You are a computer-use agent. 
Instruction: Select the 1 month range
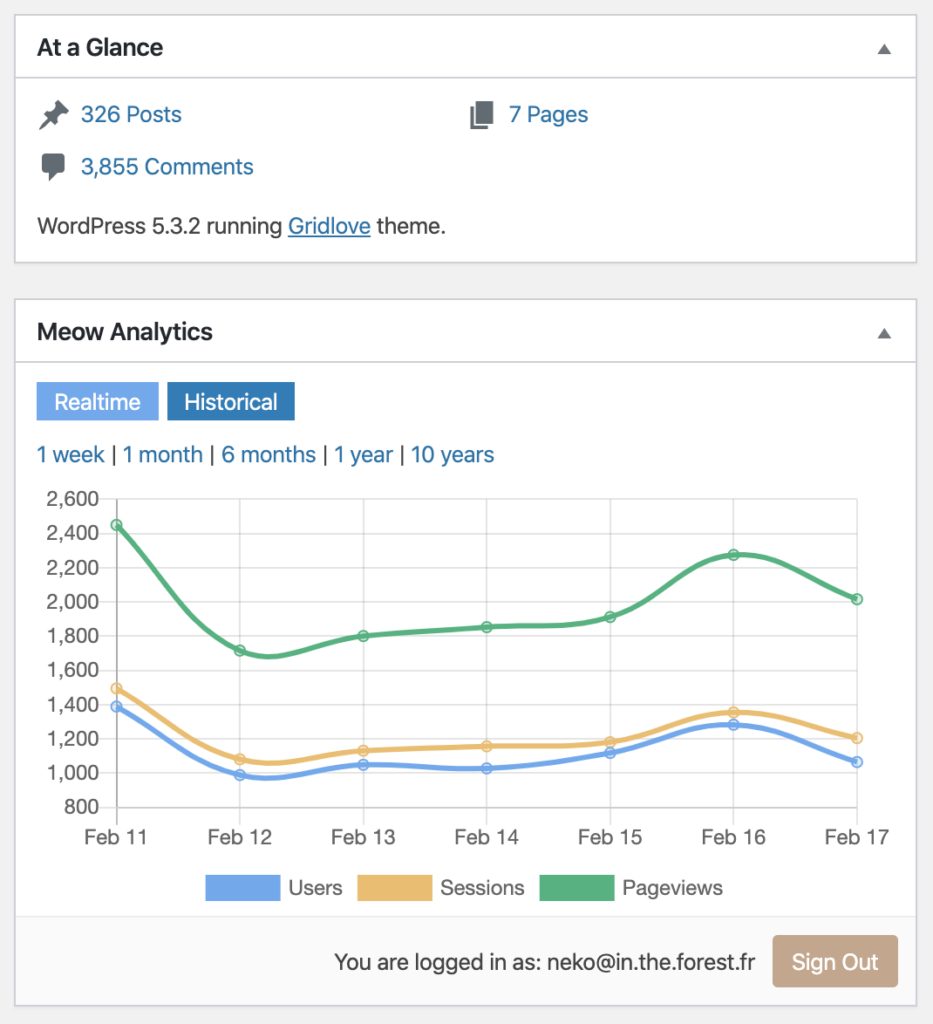coord(163,455)
